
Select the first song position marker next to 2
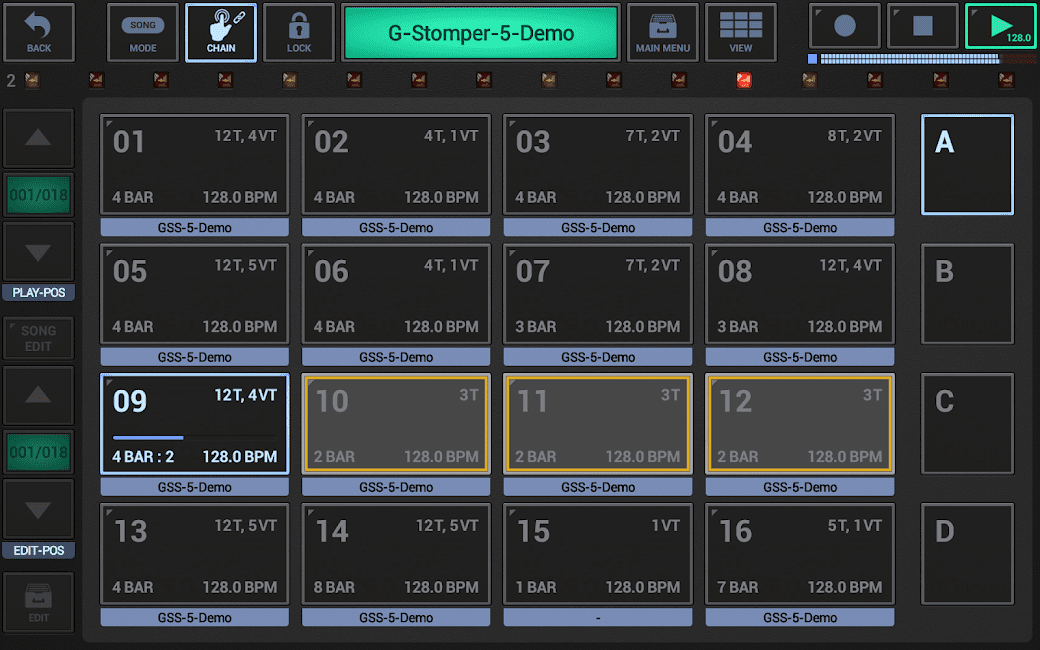[32, 80]
